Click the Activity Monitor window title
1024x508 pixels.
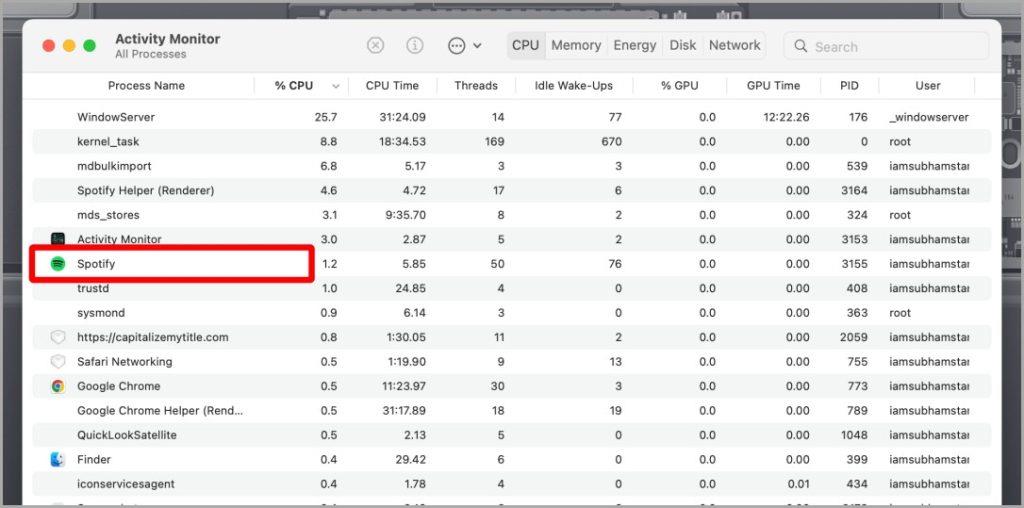(168, 39)
